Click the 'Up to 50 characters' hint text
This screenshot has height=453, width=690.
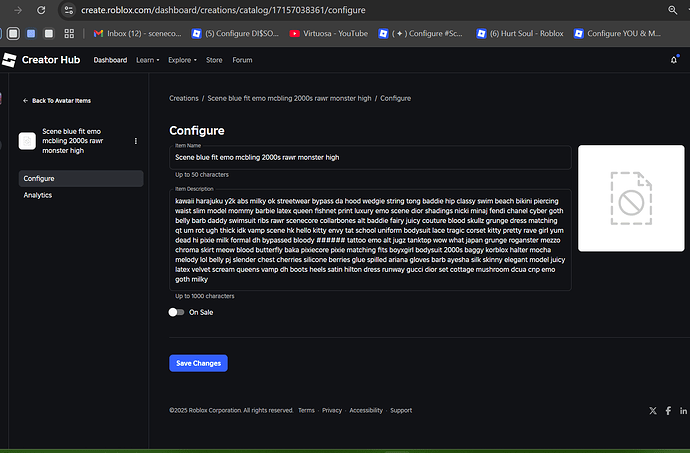coord(202,174)
